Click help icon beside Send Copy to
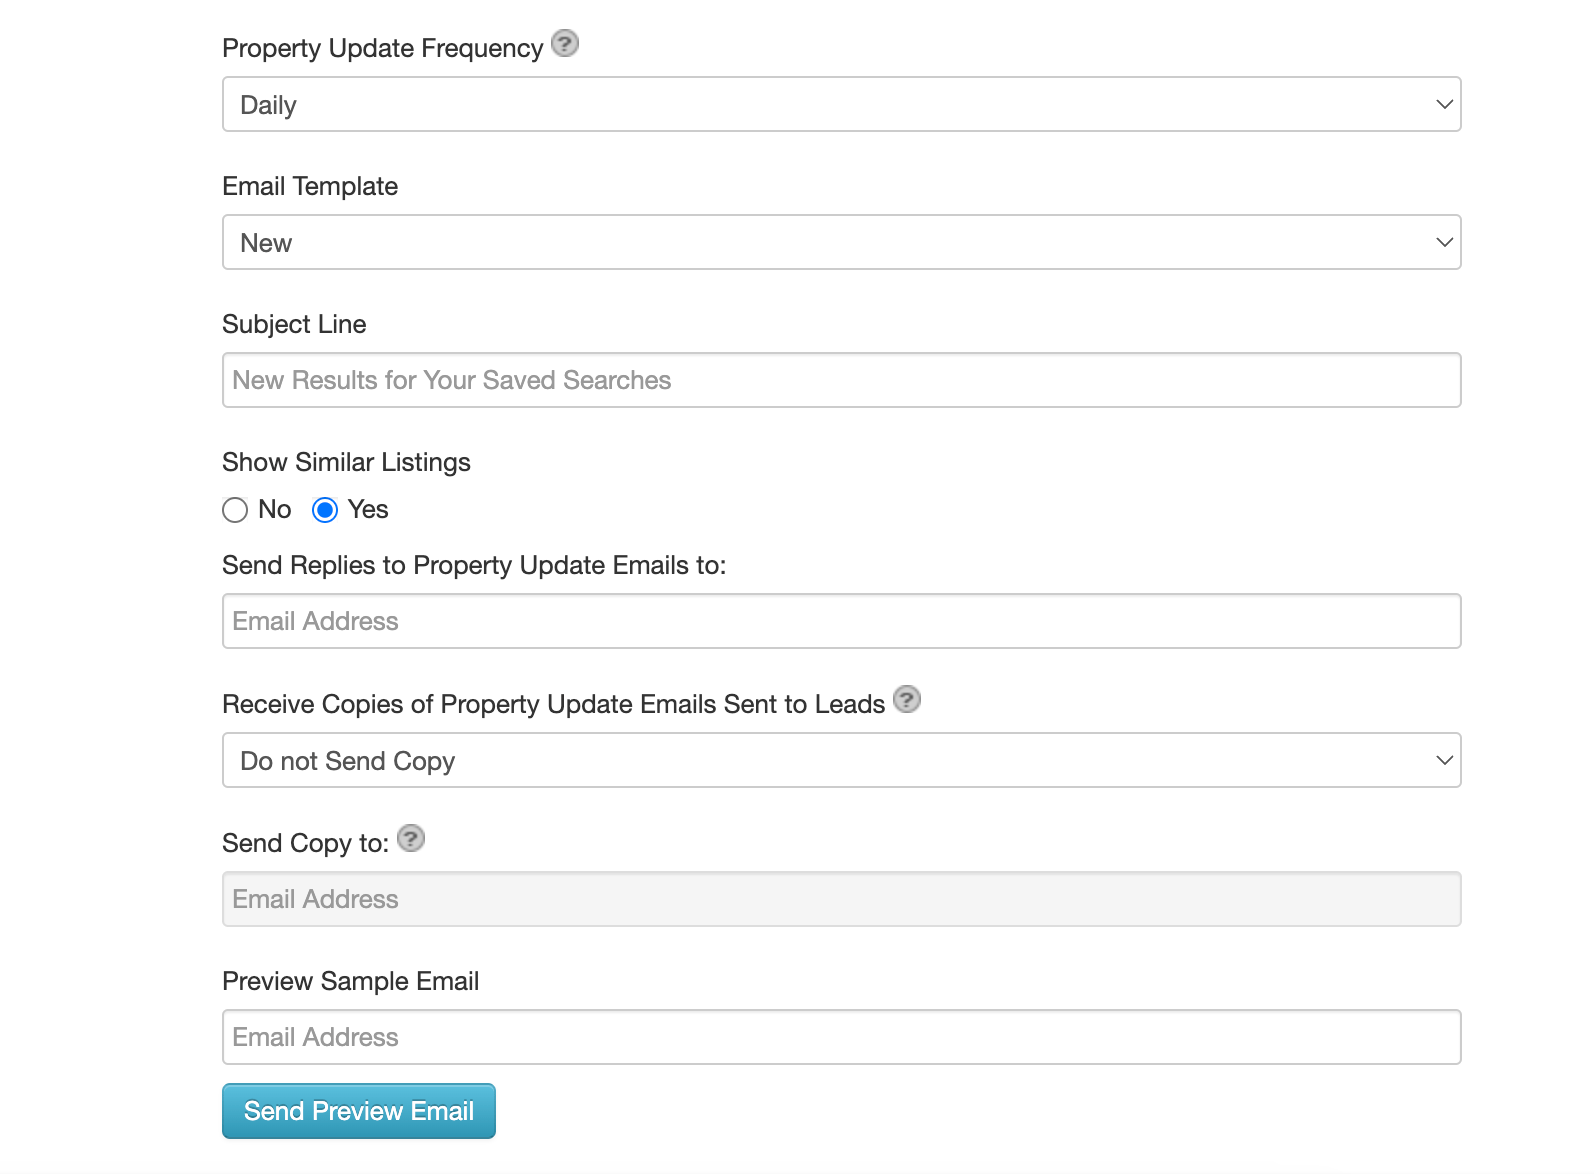Image resolution: width=1594 pixels, height=1174 pixels. click(x=411, y=838)
